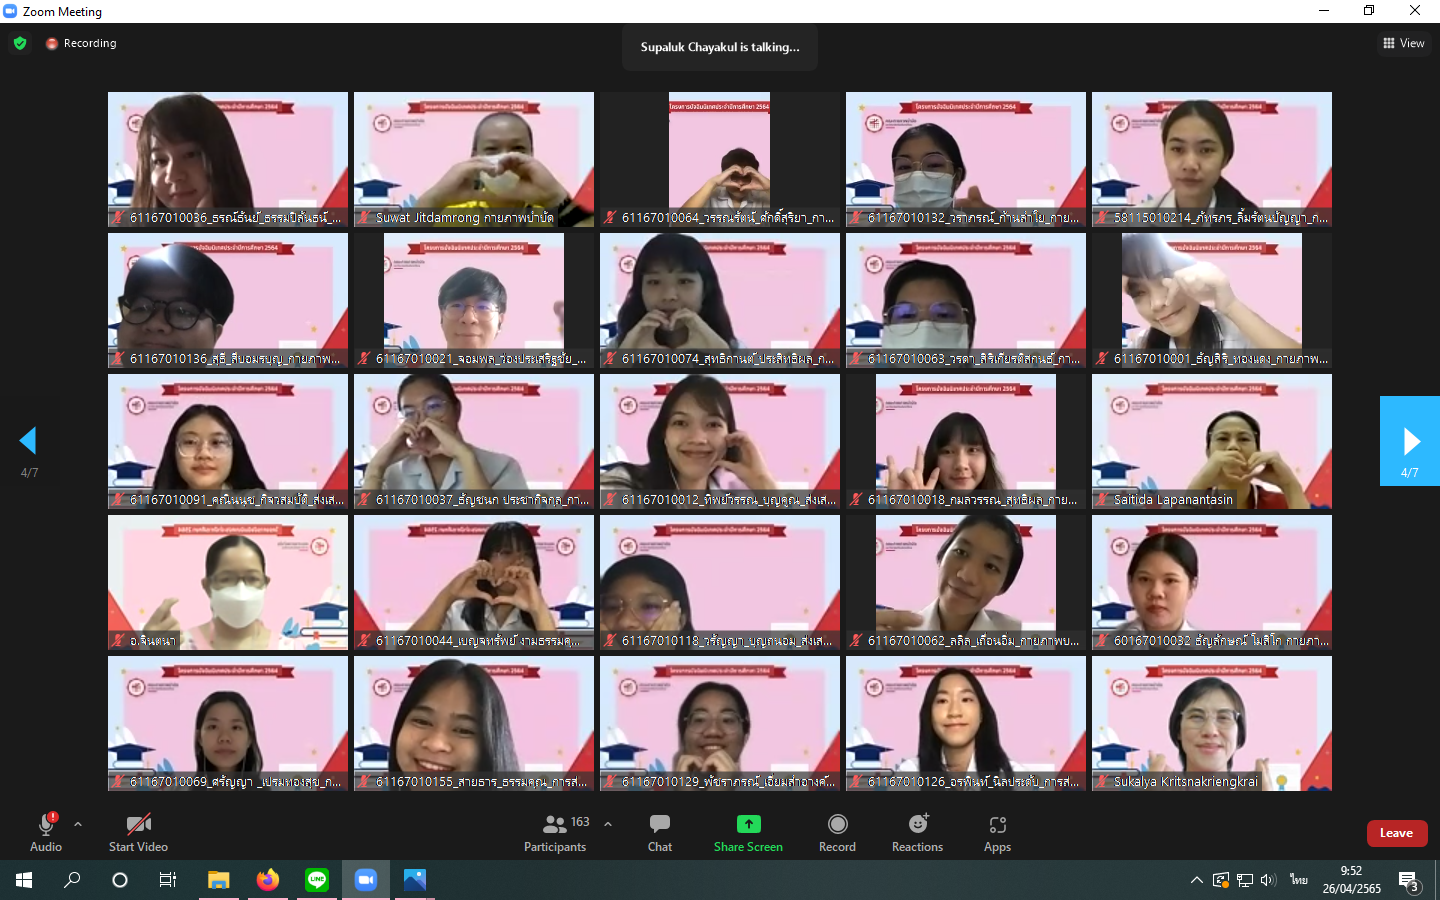Start recording with the Record button

[837, 832]
